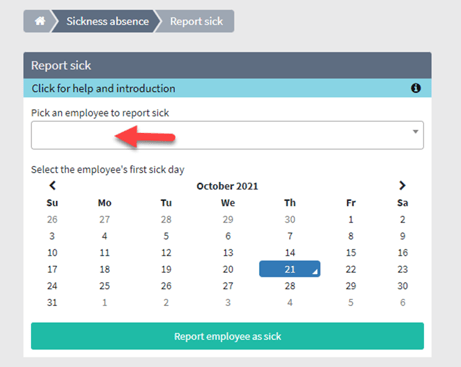
Task: Select greyed September 26 date
Action: (x=52, y=219)
